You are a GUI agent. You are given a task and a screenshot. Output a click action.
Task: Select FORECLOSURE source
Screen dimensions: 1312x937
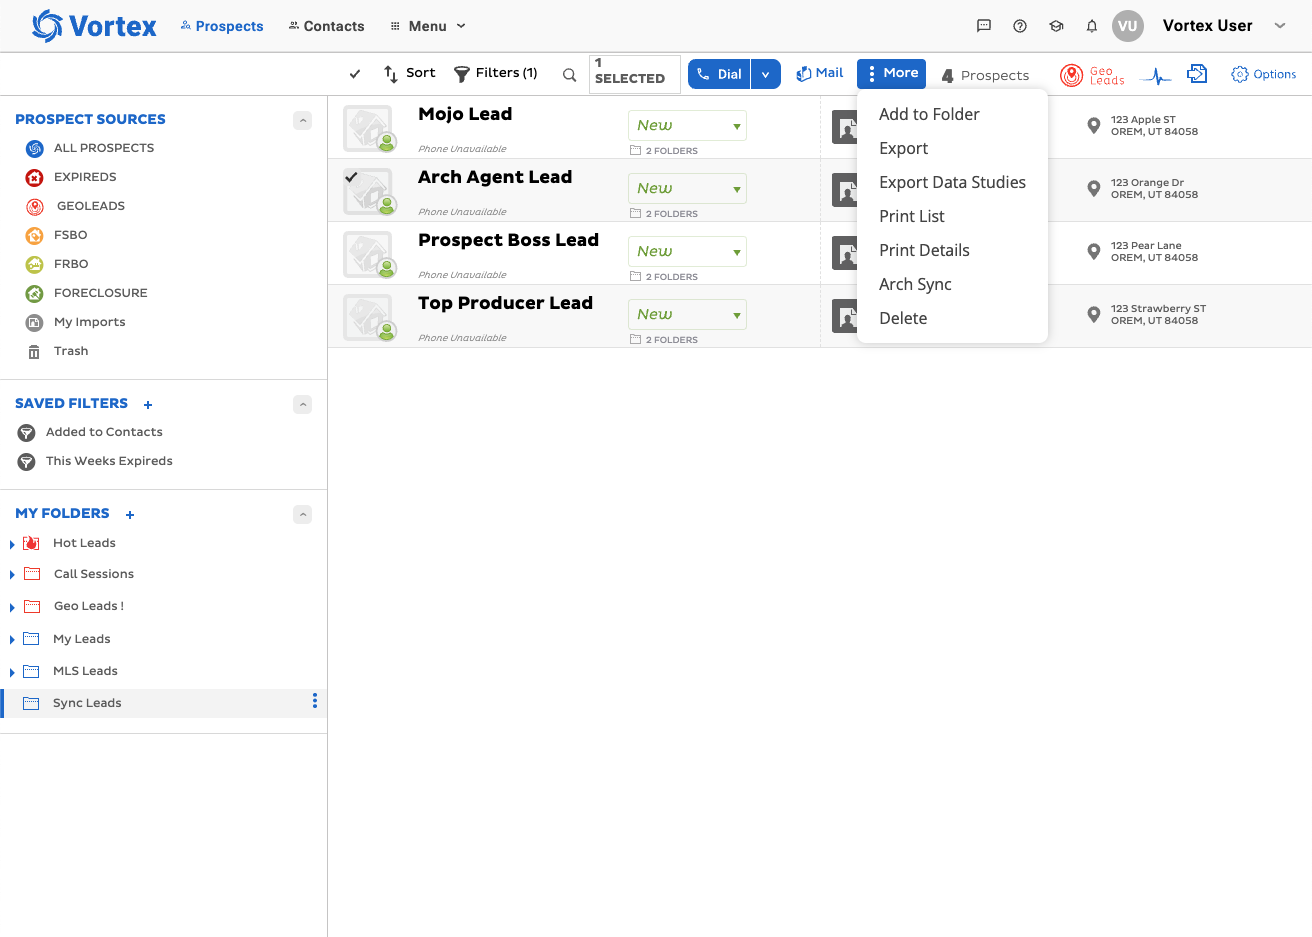(x=86, y=293)
